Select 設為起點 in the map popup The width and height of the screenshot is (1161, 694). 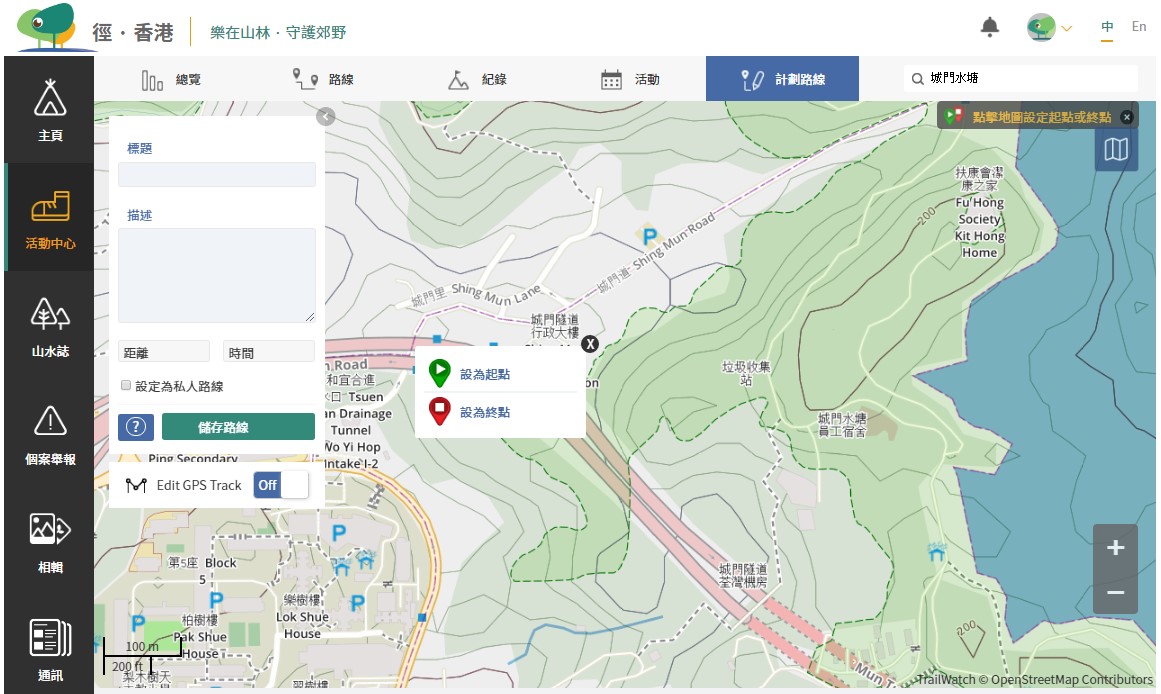click(x=484, y=374)
